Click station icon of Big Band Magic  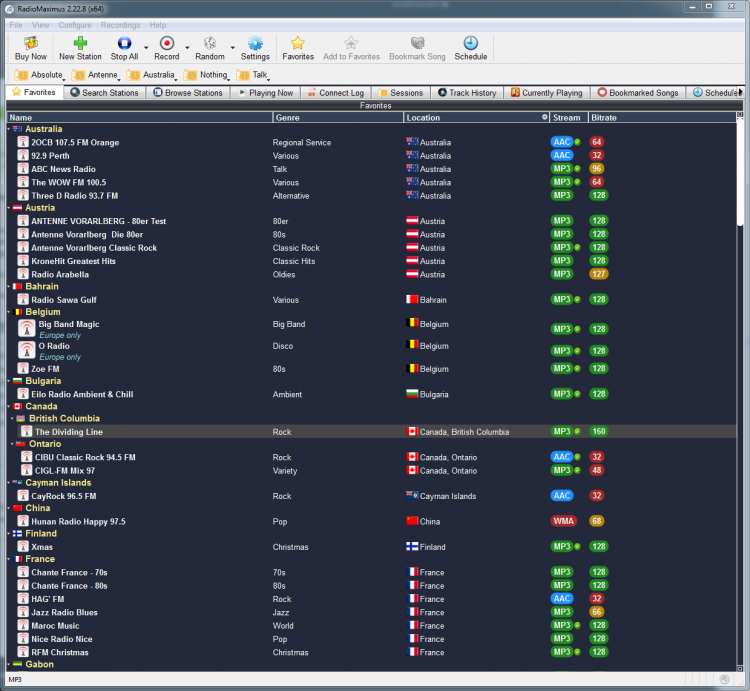point(27,329)
